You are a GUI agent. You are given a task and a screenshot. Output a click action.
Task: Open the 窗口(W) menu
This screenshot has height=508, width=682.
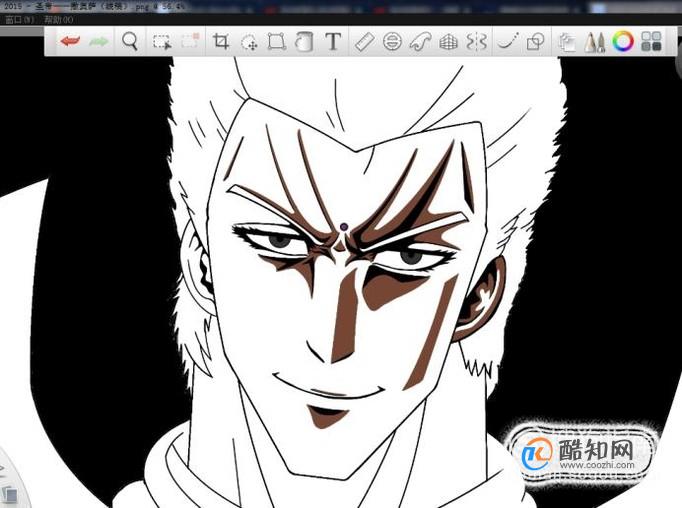[x=20, y=20]
